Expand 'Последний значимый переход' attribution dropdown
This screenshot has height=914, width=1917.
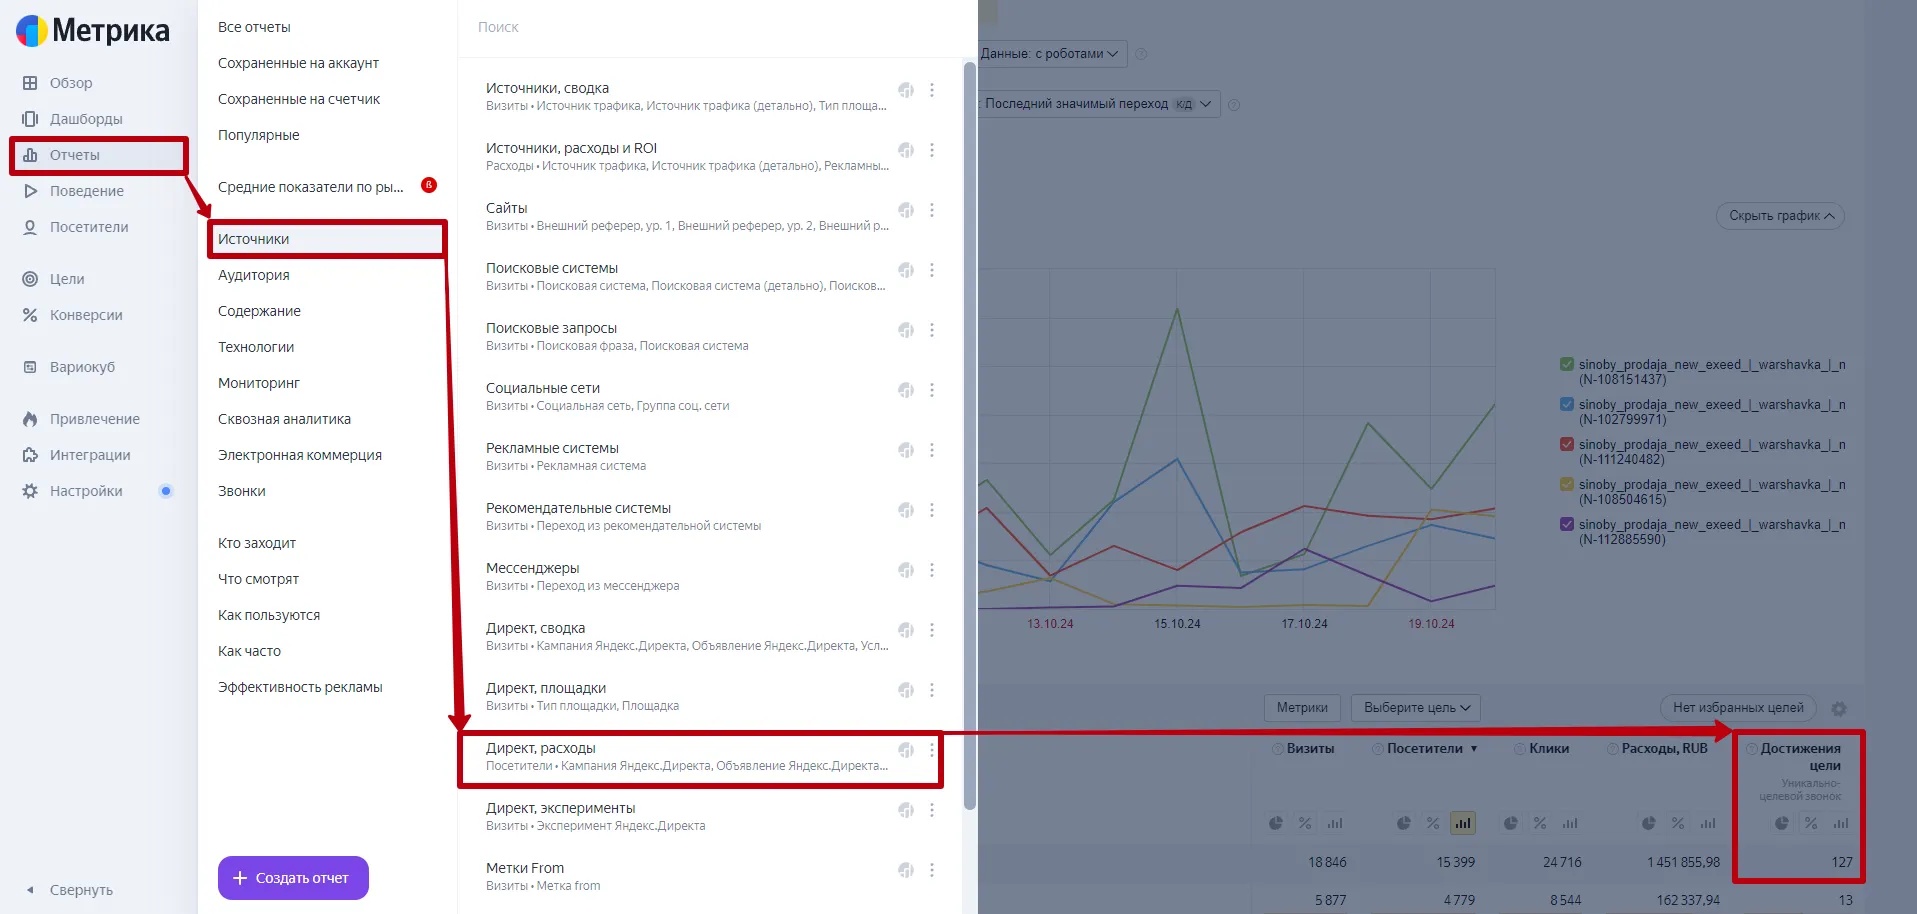pos(1097,104)
